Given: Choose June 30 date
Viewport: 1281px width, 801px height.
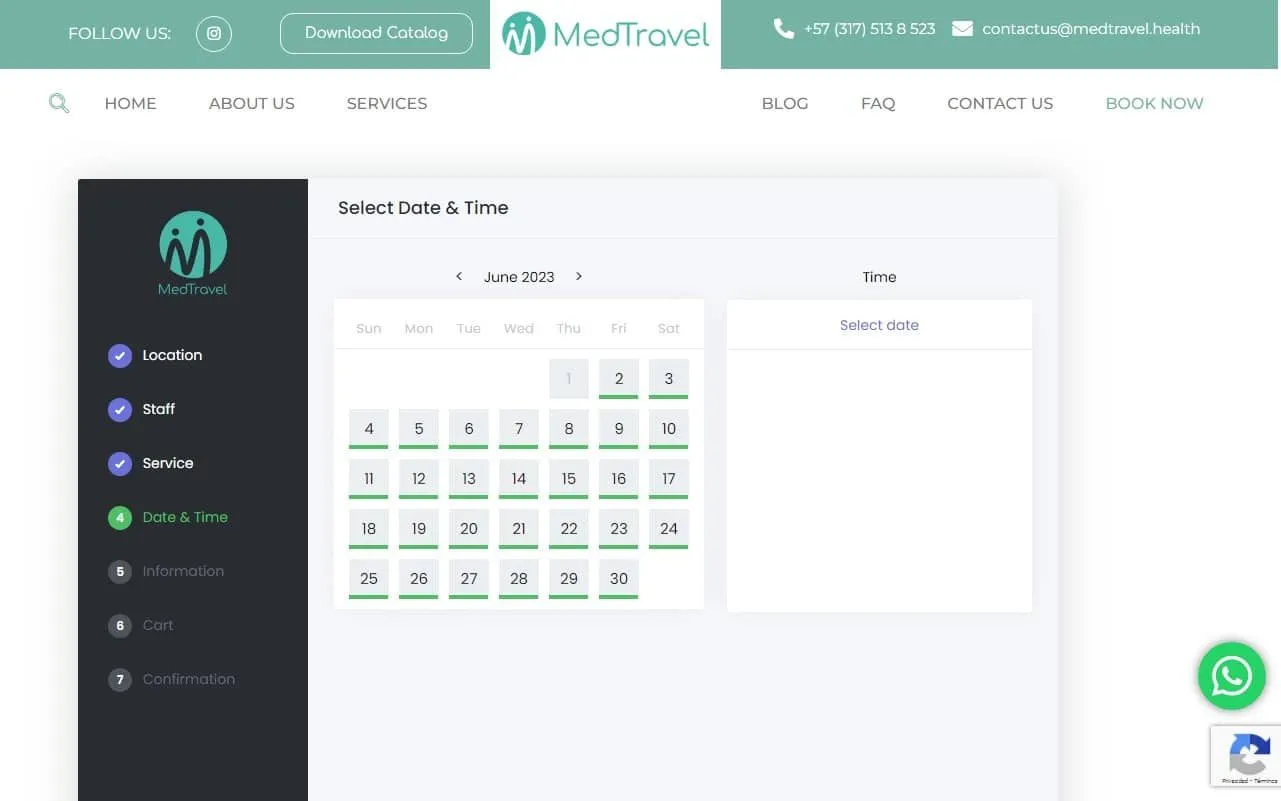Looking at the screenshot, I should click(x=619, y=579).
